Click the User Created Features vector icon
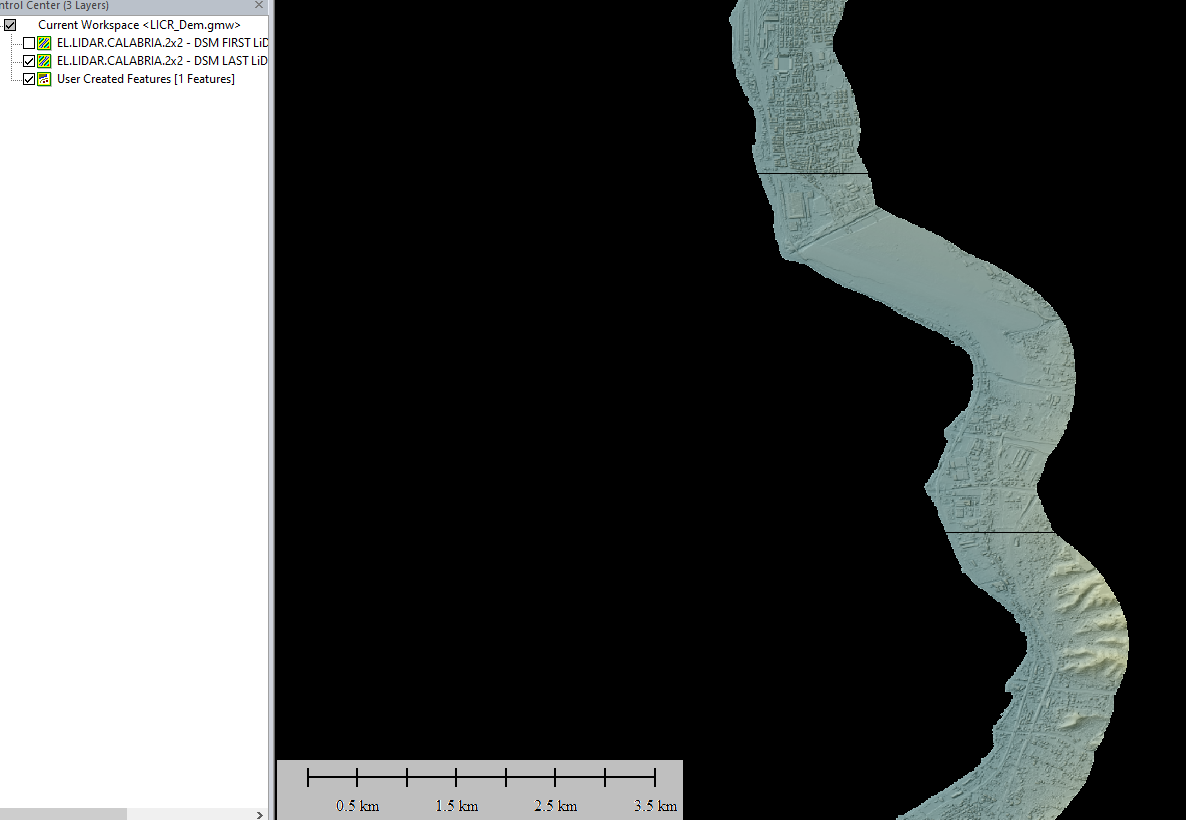Image resolution: width=1186 pixels, height=820 pixels. 44,79
